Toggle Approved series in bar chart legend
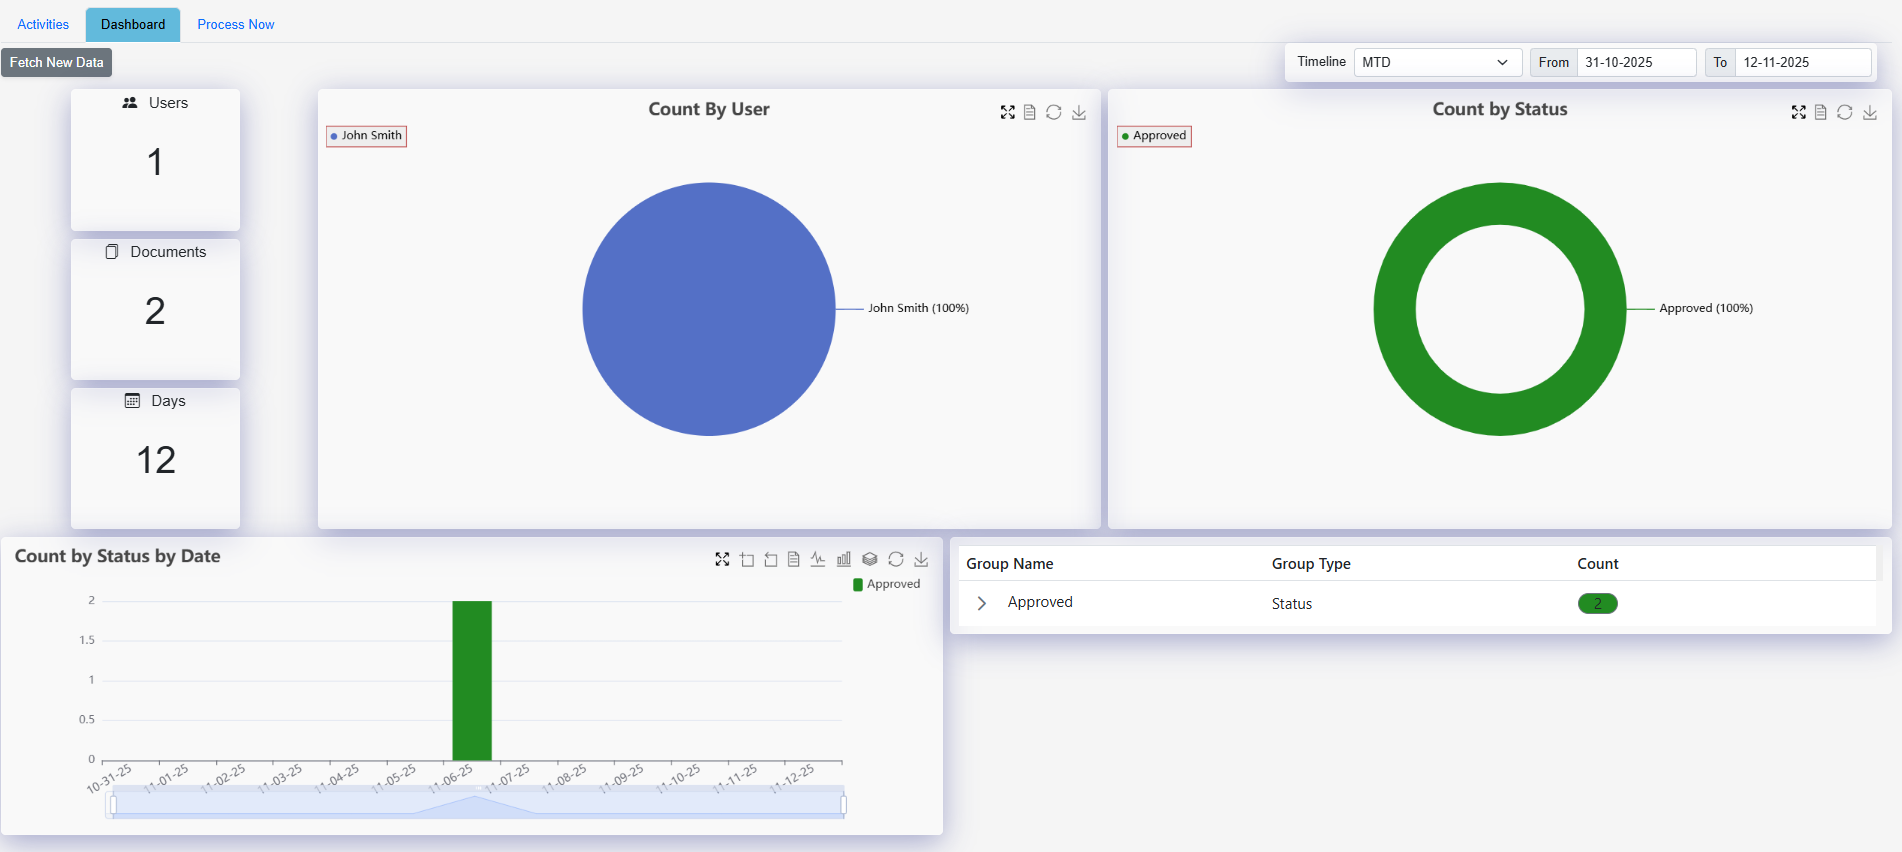 886,584
